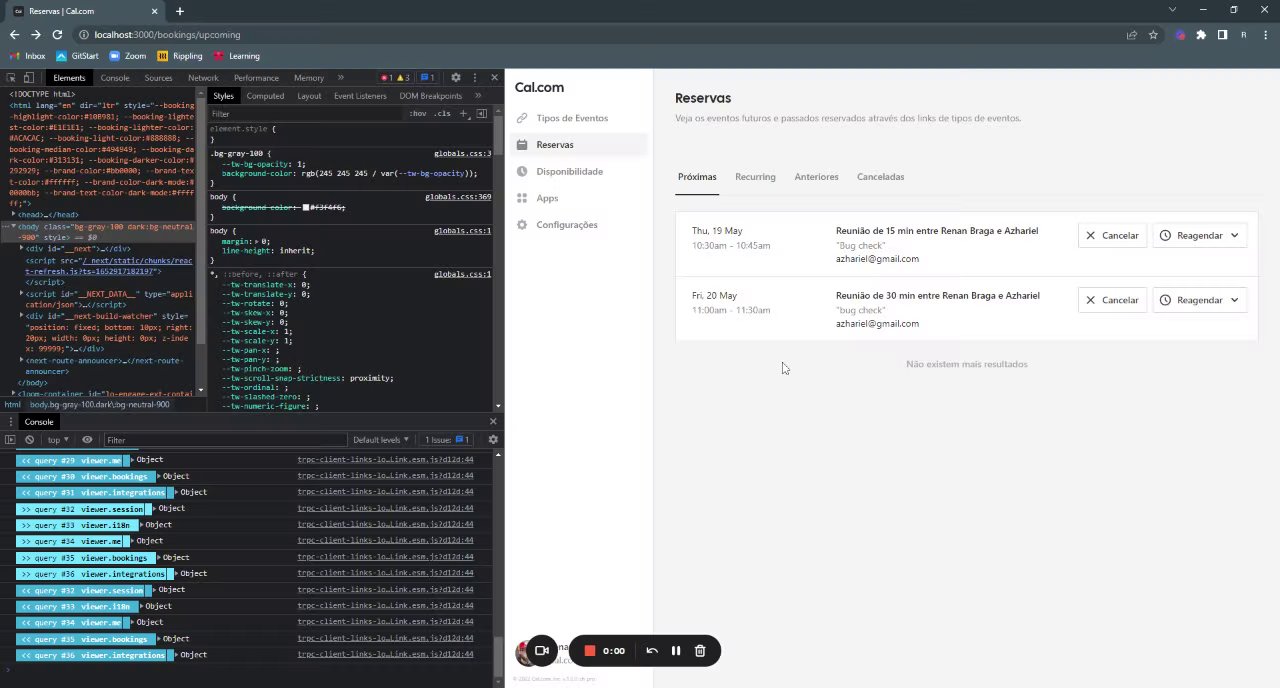This screenshot has height=688, width=1280.
Task: Switch to the Computed styles tab
Action: (265, 96)
